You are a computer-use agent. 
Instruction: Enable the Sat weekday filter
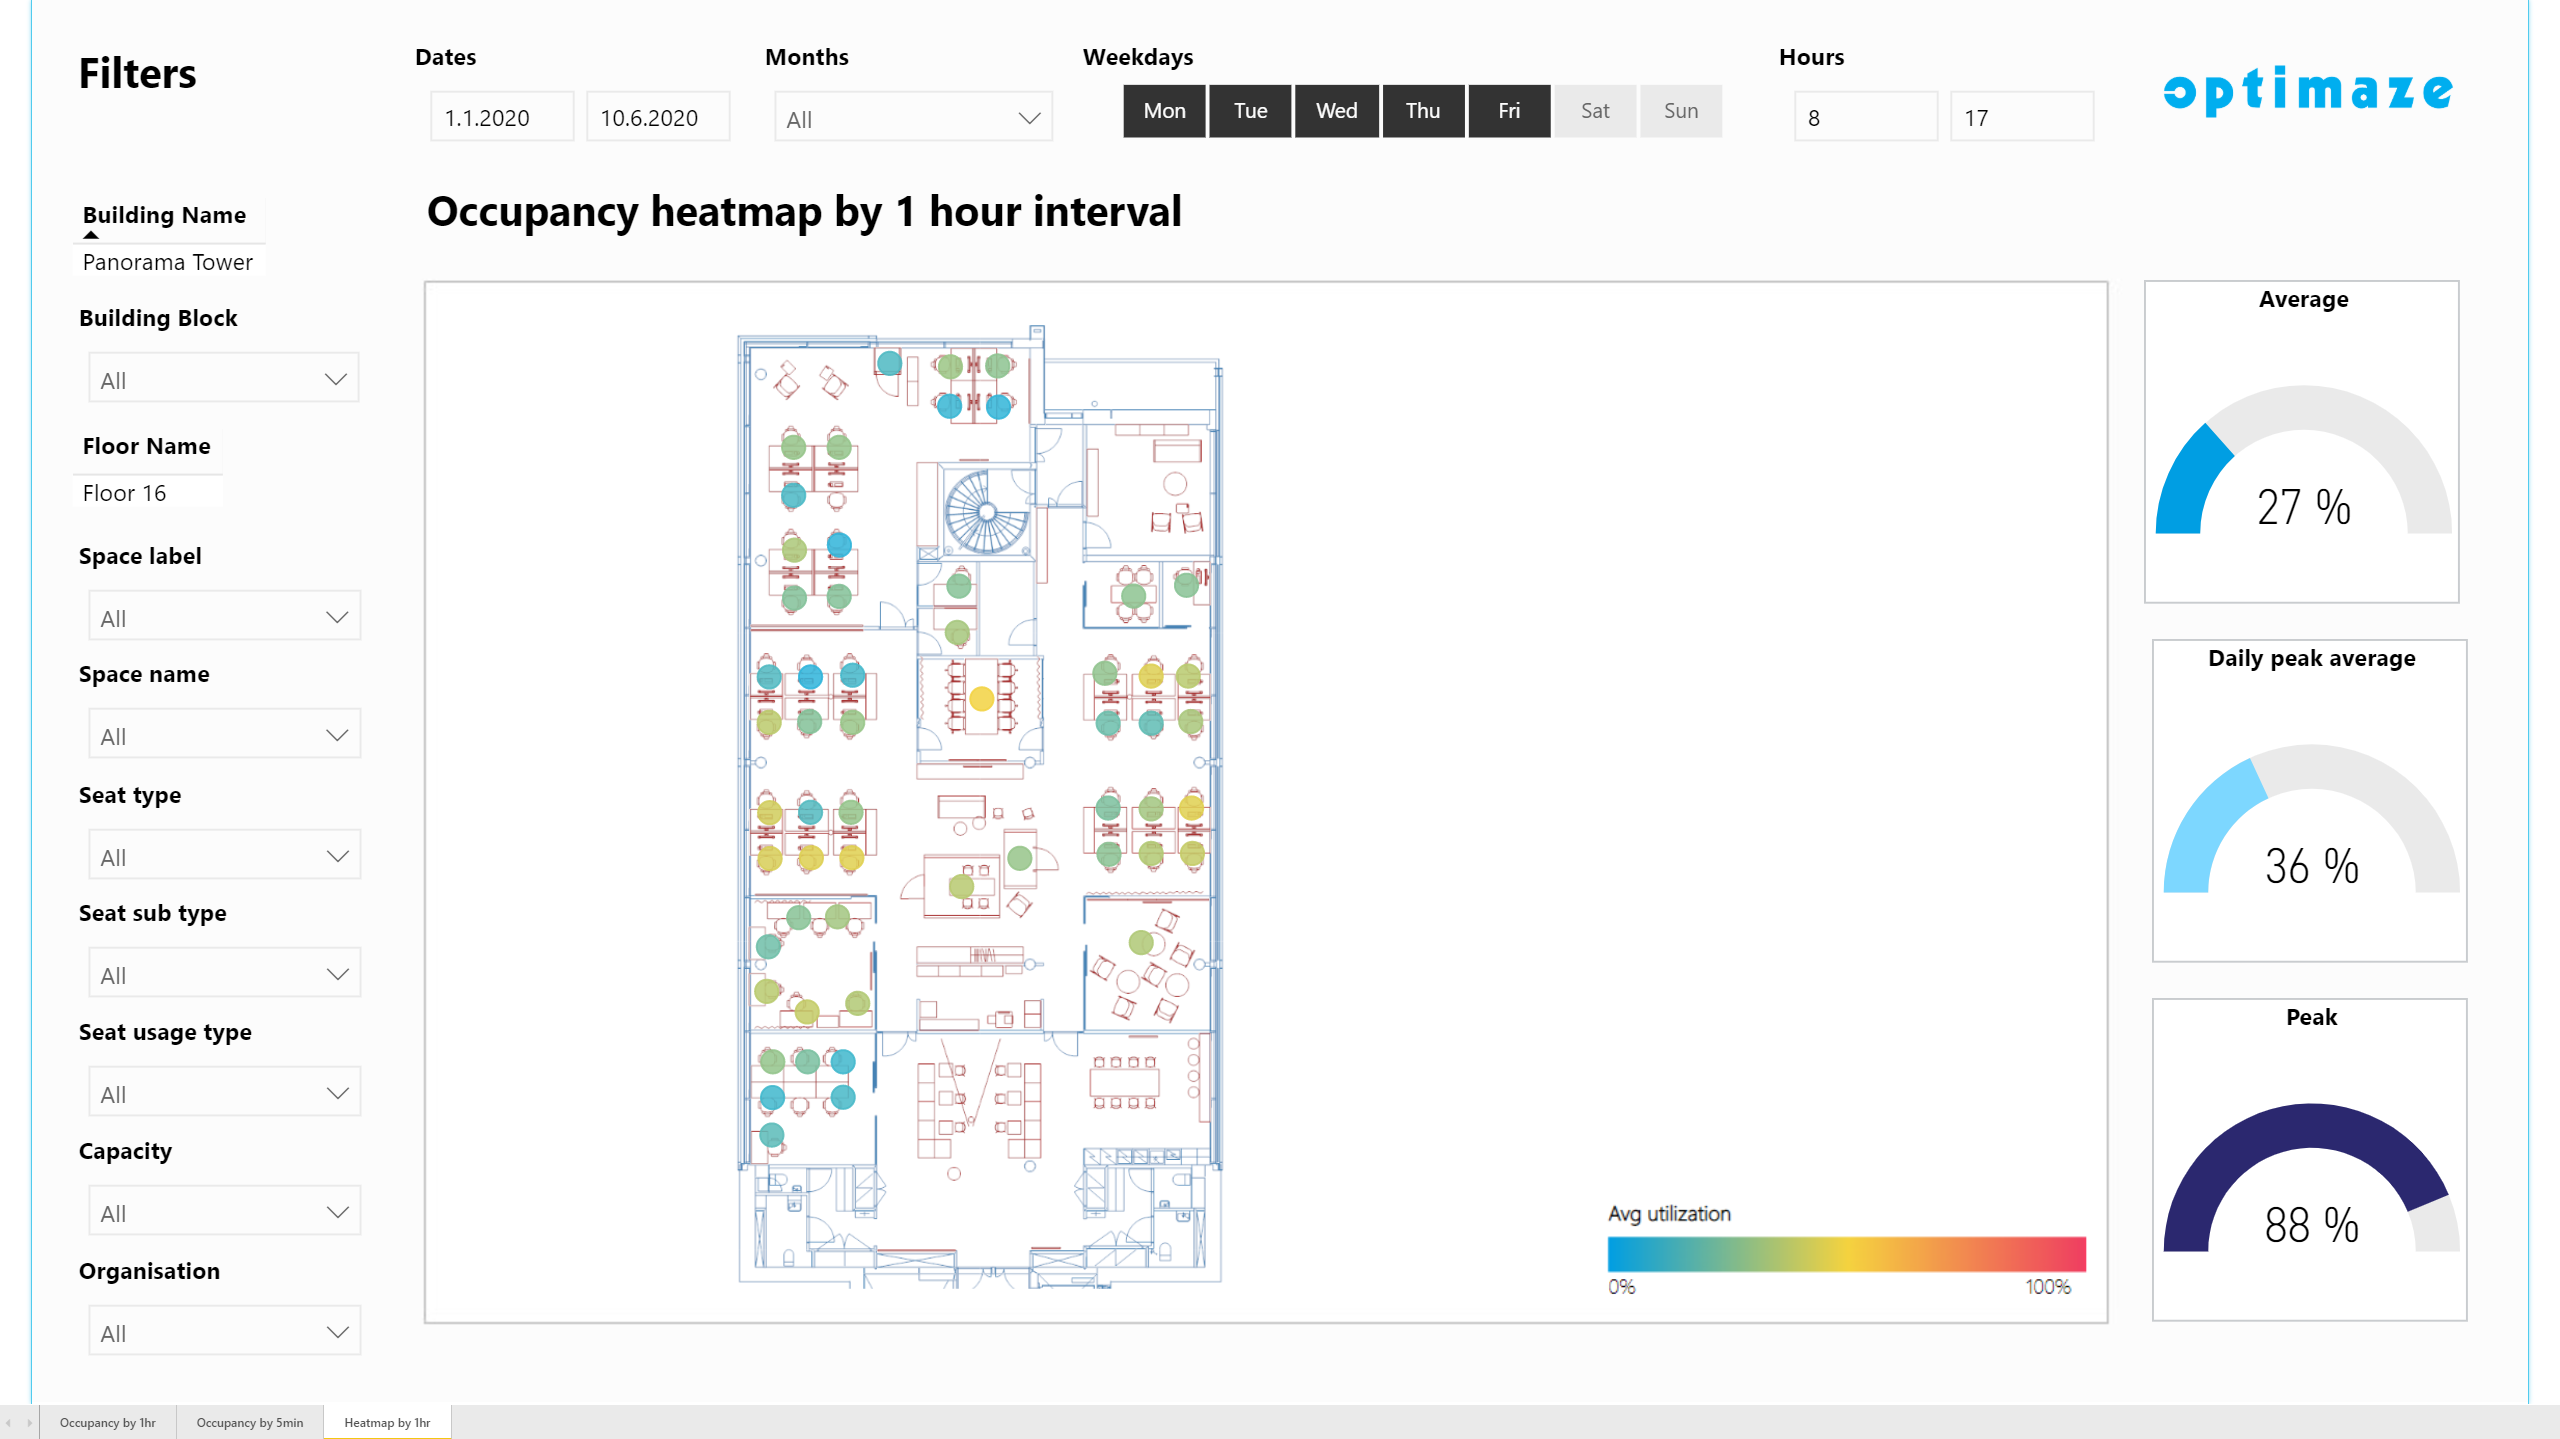click(x=1594, y=111)
